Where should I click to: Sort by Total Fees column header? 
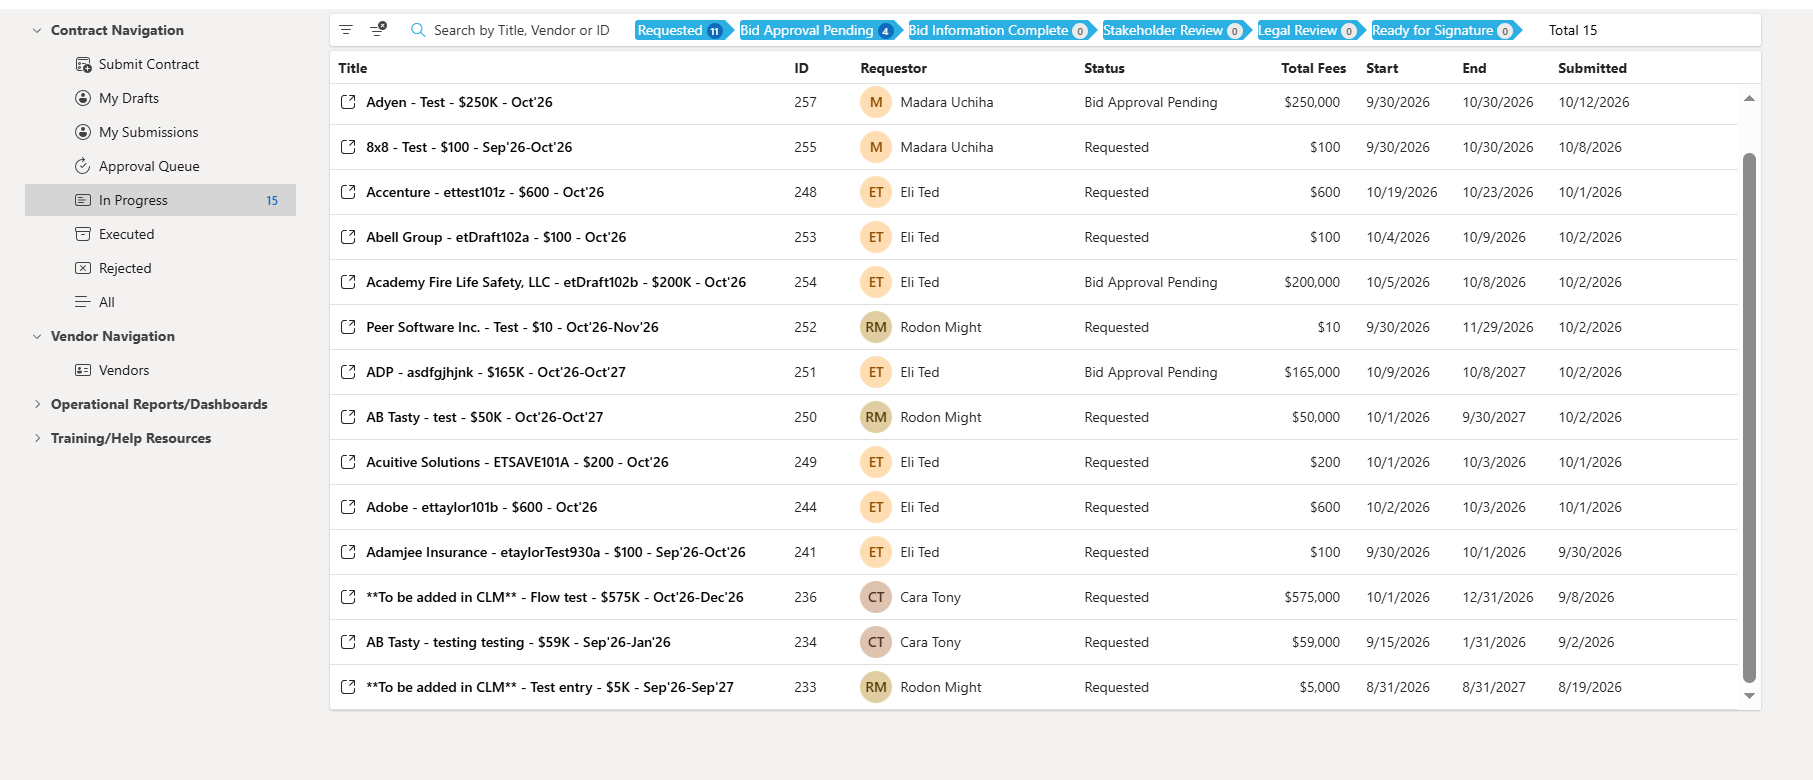pos(1313,68)
